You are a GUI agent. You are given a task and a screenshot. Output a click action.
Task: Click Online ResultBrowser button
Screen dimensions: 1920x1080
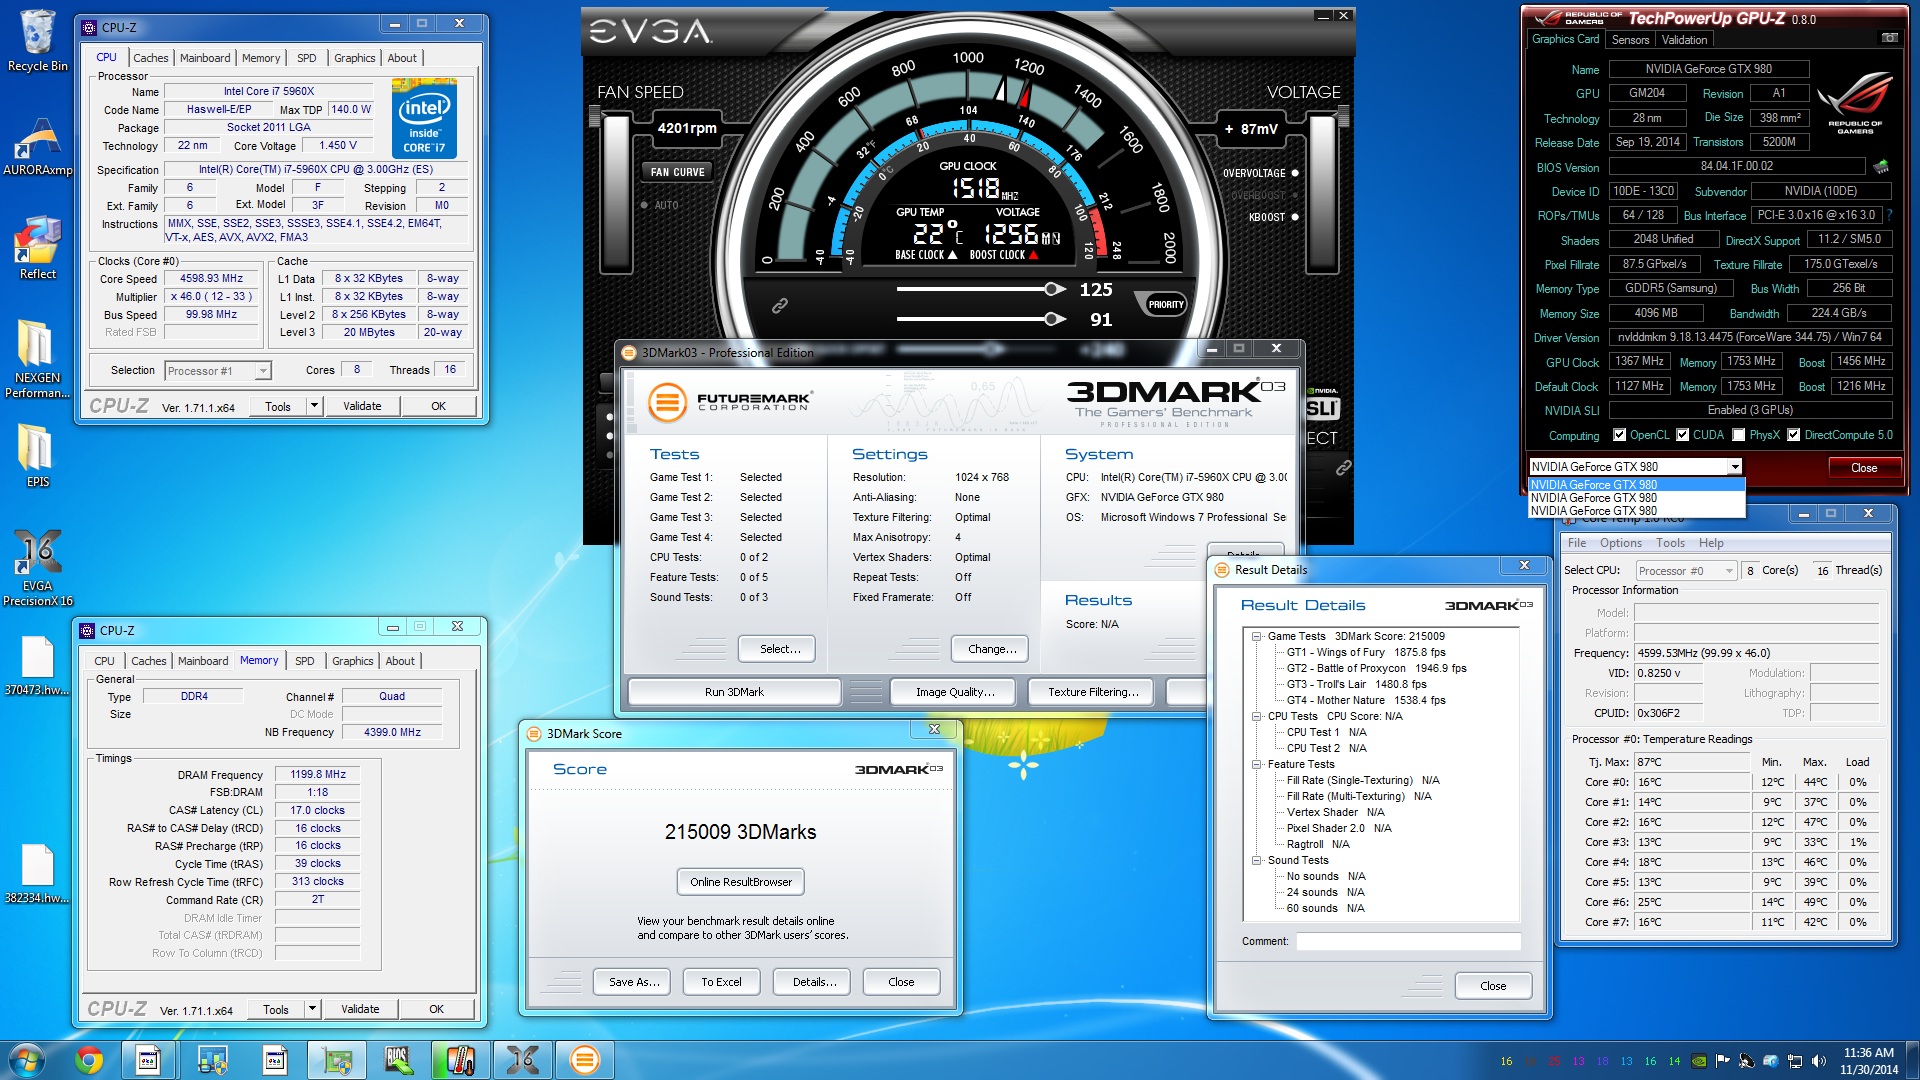tap(740, 882)
